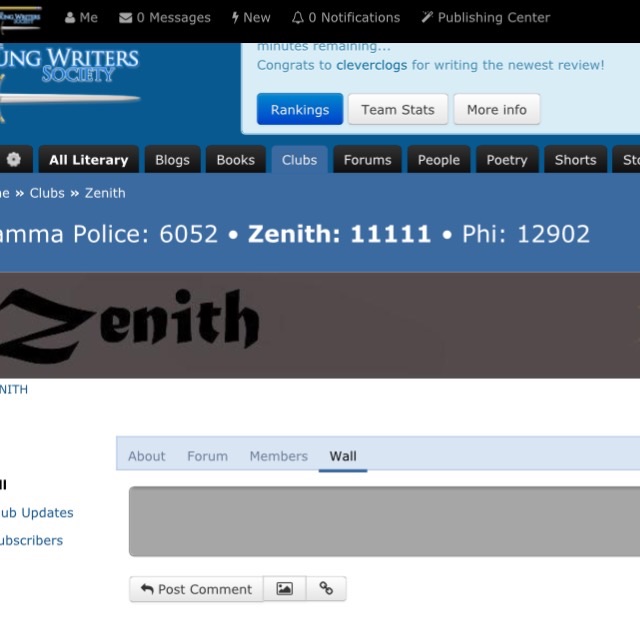Click the Team Stats button

point(398,109)
